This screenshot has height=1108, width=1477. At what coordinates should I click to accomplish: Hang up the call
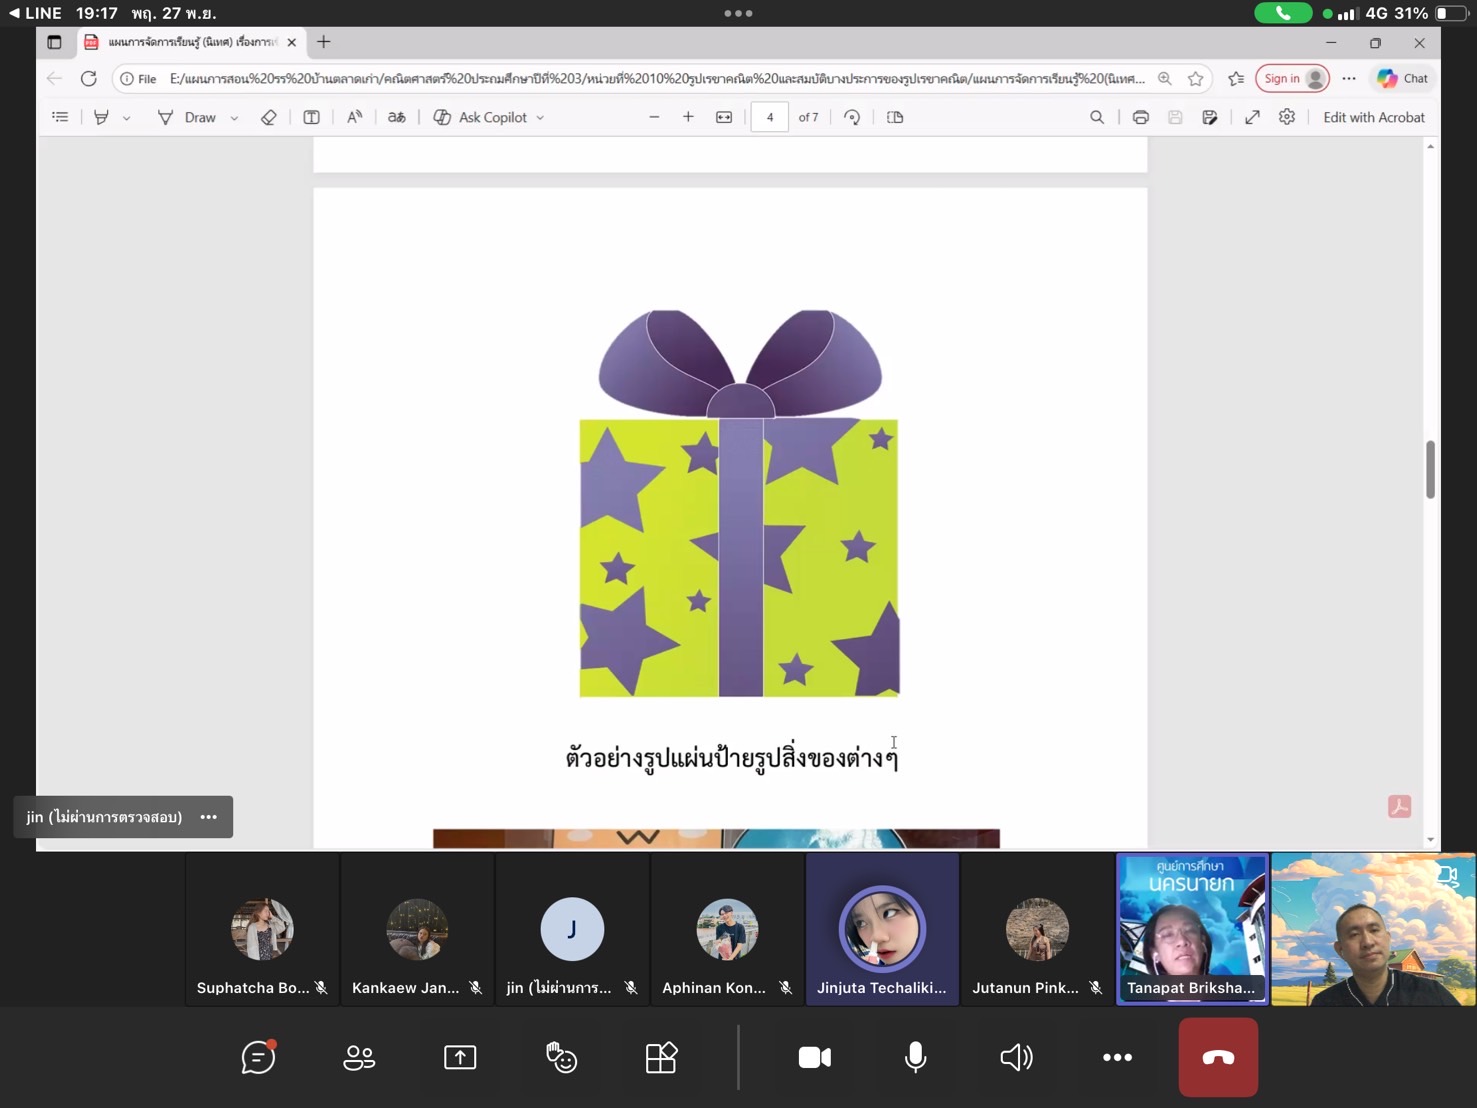pyautogui.click(x=1217, y=1057)
